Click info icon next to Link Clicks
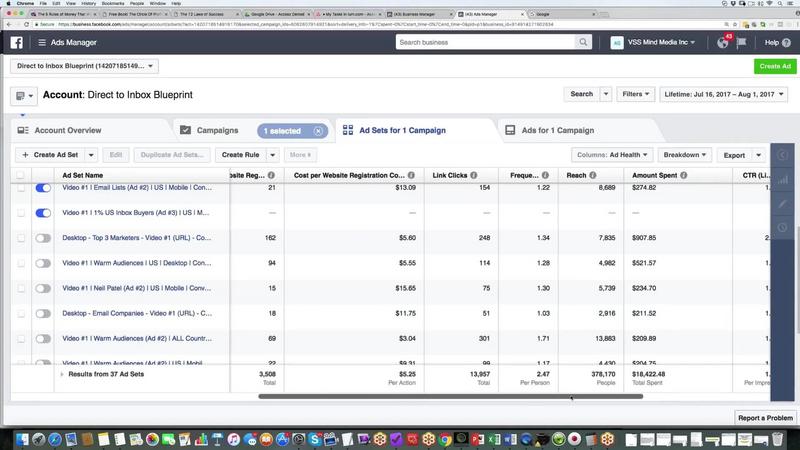The image size is (800, 450). 474,175
